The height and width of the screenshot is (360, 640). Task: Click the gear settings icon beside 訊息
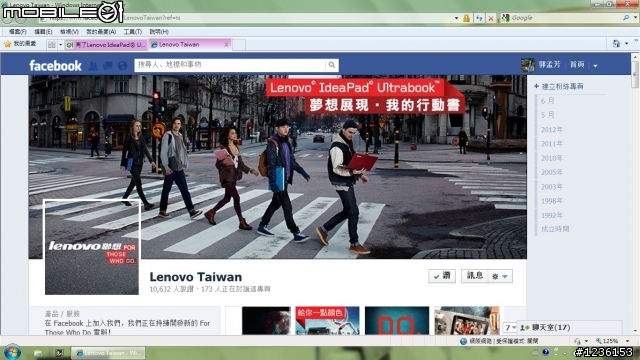coord(495,276)
